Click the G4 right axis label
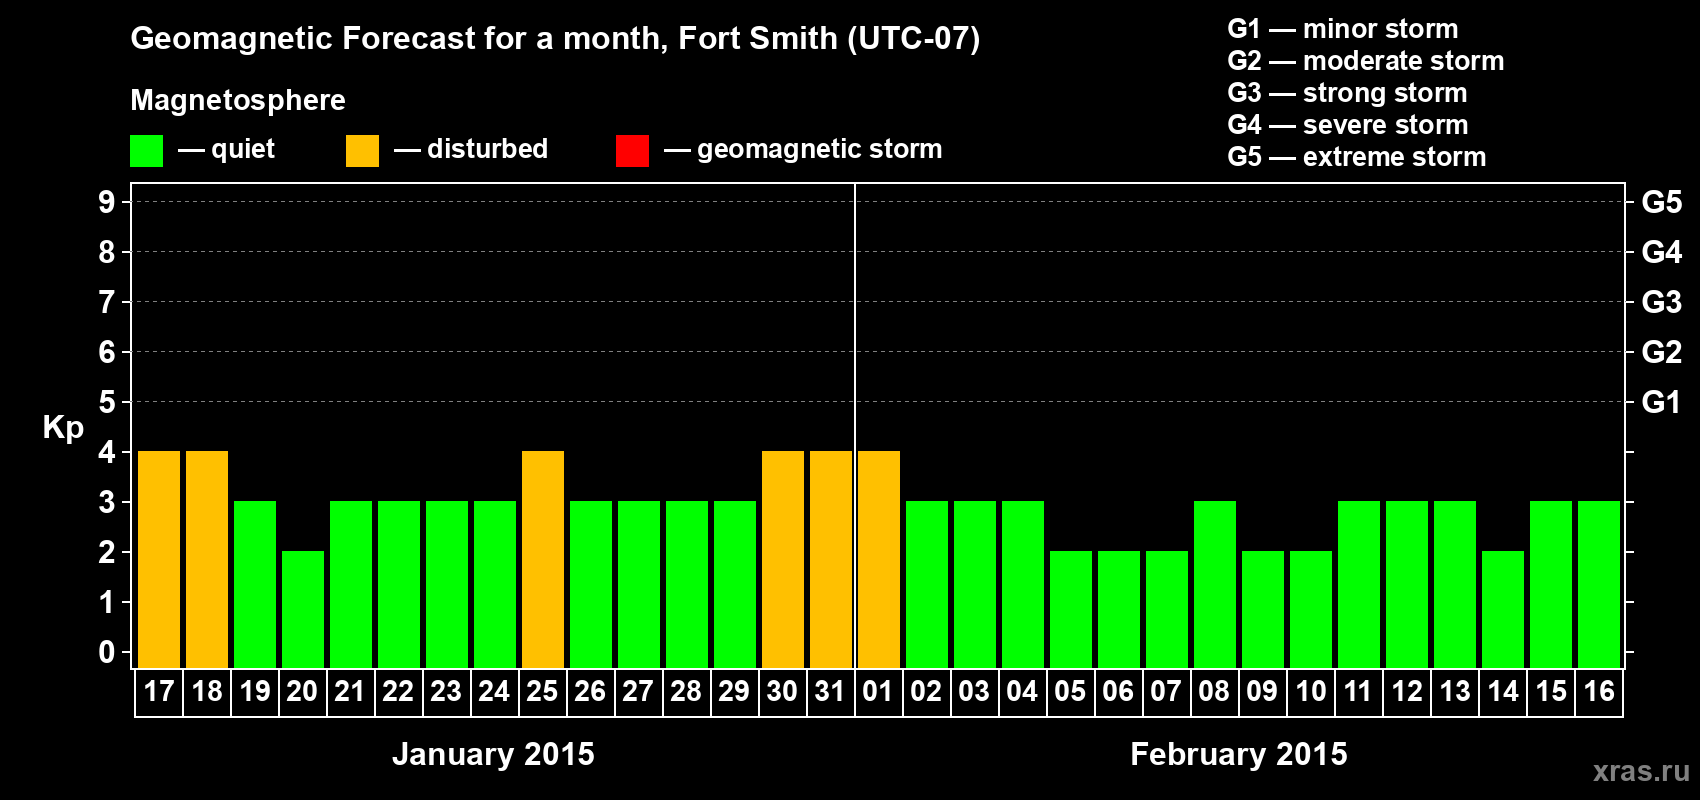Screen dimensions: 1700x800 [x=1662, y=252]
